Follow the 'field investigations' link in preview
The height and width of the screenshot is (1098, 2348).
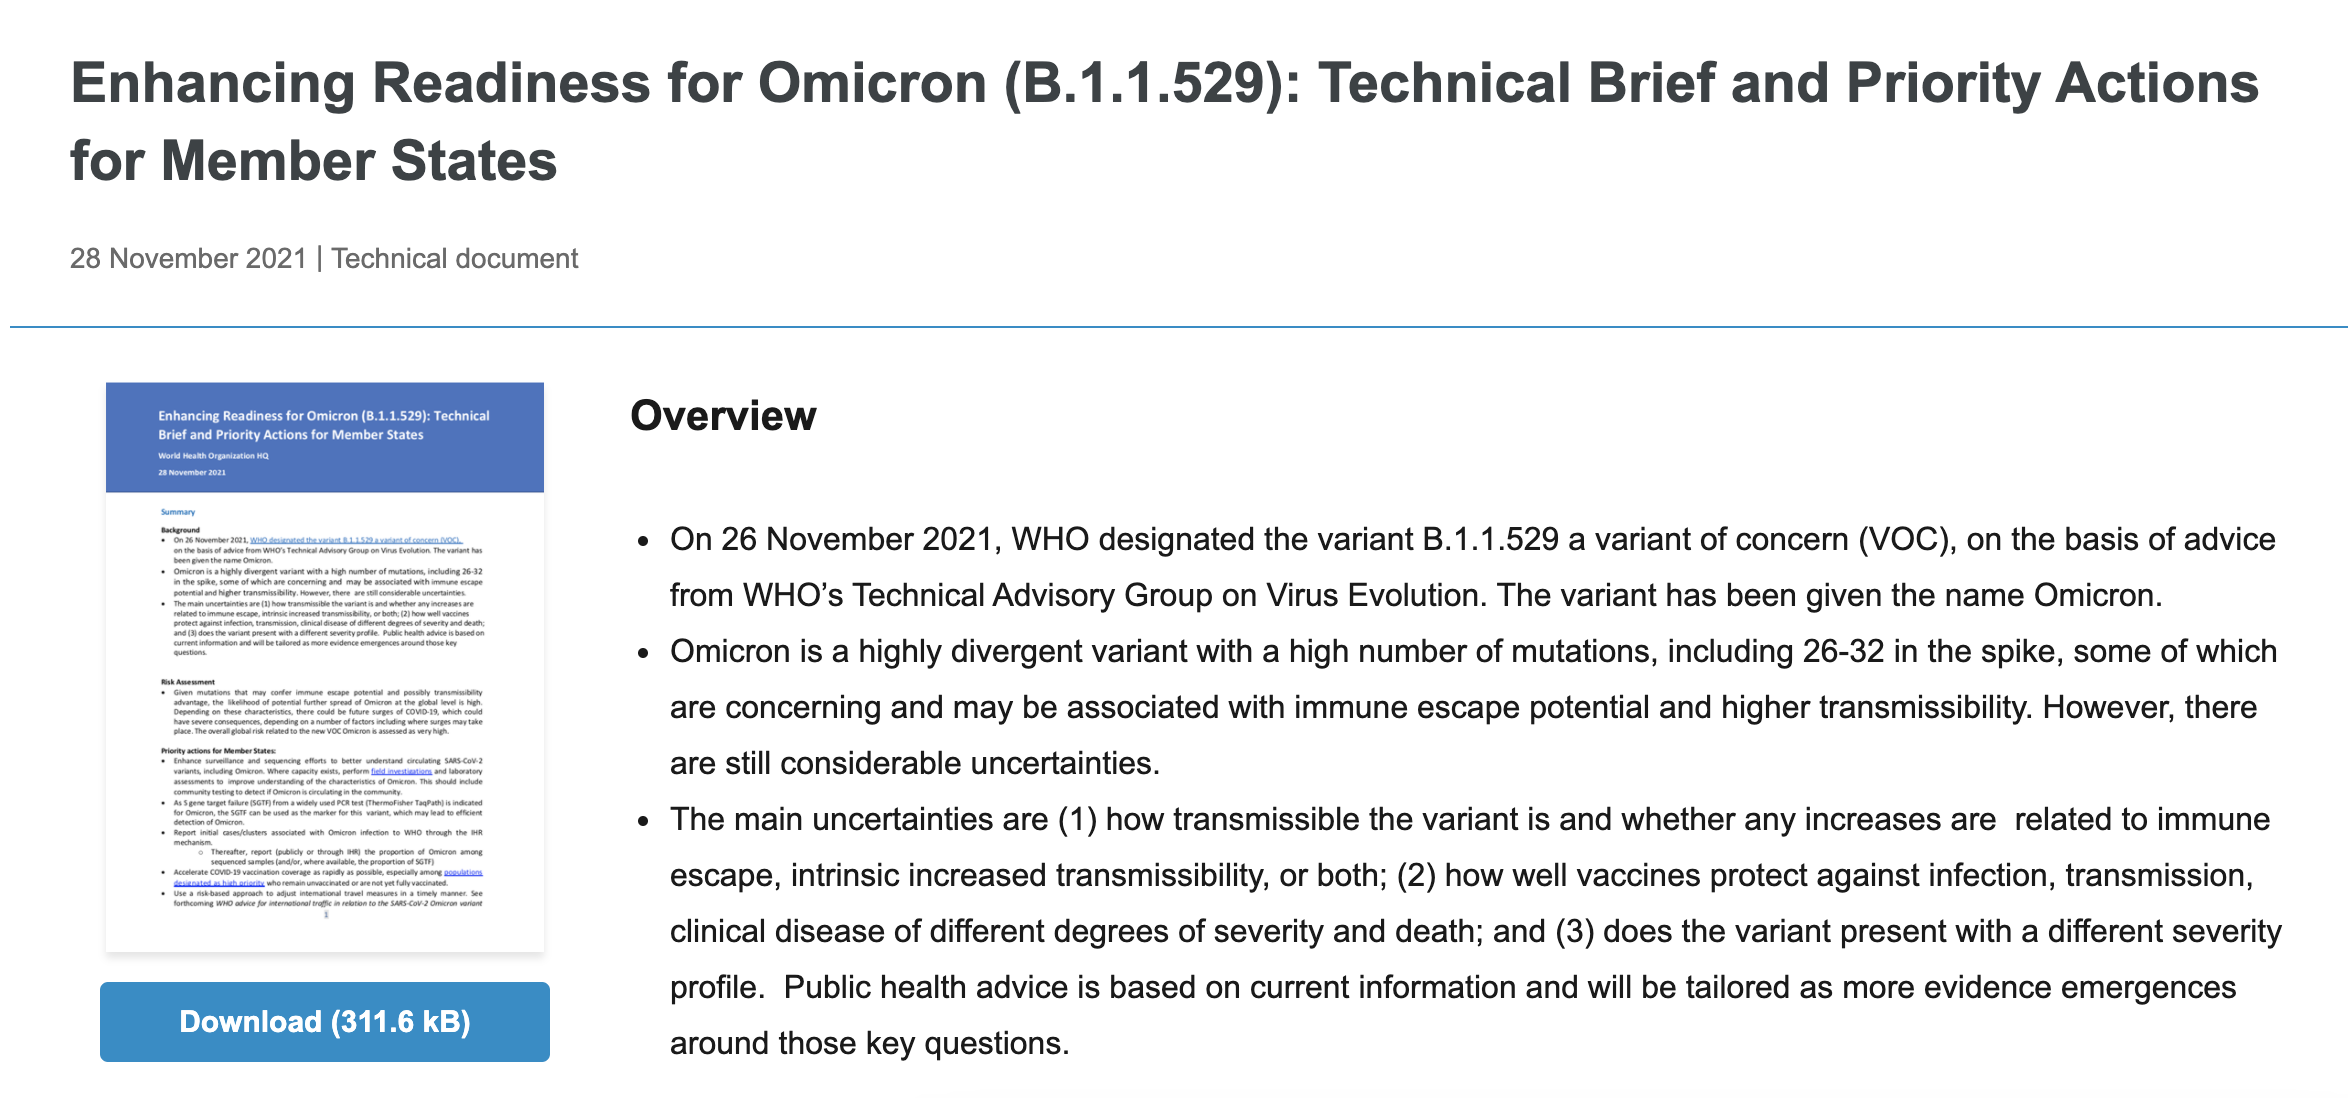coord(401,771)
